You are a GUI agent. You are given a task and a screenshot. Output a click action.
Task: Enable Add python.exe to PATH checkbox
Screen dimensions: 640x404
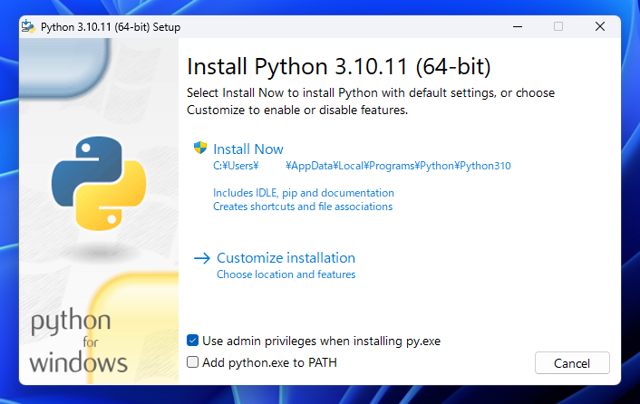[193, 362]
